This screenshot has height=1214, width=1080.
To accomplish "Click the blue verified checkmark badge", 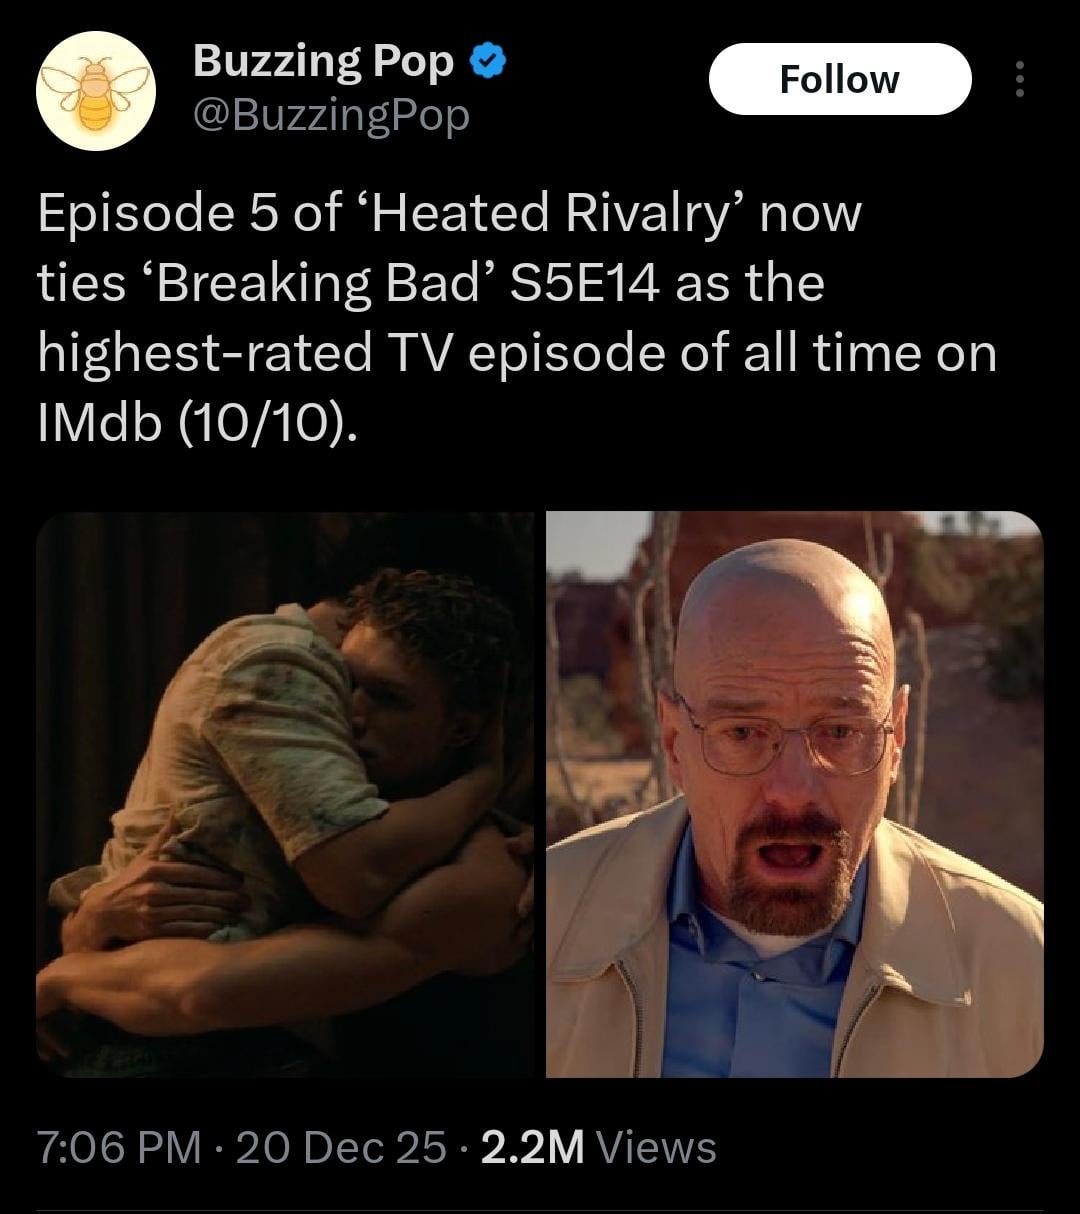I will 487,61.
